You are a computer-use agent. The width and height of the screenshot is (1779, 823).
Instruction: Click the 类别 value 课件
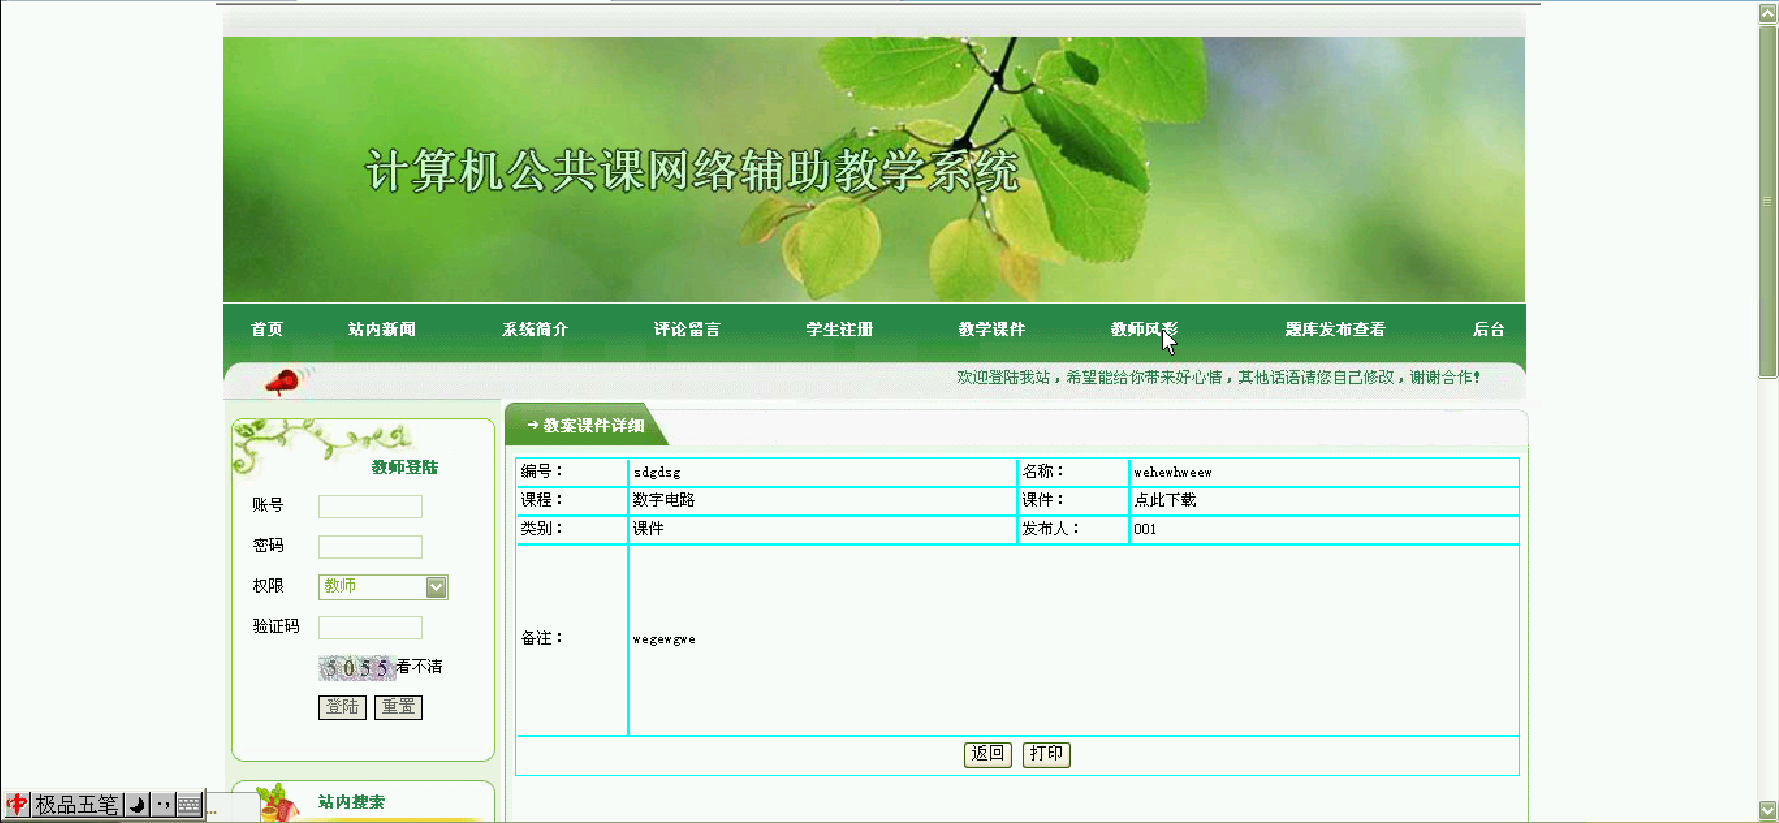pos(647,528)
